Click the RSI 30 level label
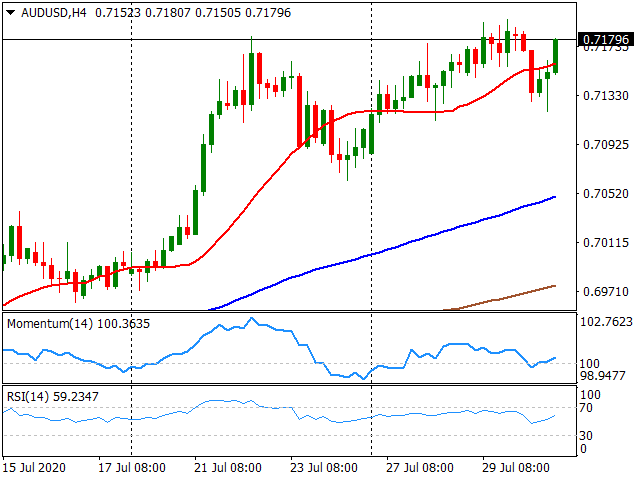Viewport: 640px width, 480px height. [x=586, y=436]
